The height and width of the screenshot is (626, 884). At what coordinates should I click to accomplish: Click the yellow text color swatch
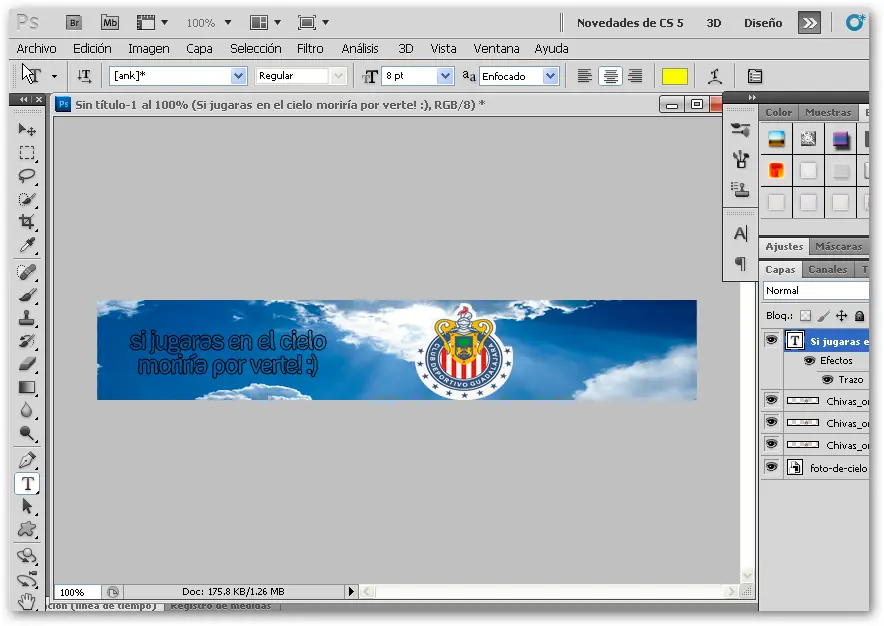click(x=674, y=76)
